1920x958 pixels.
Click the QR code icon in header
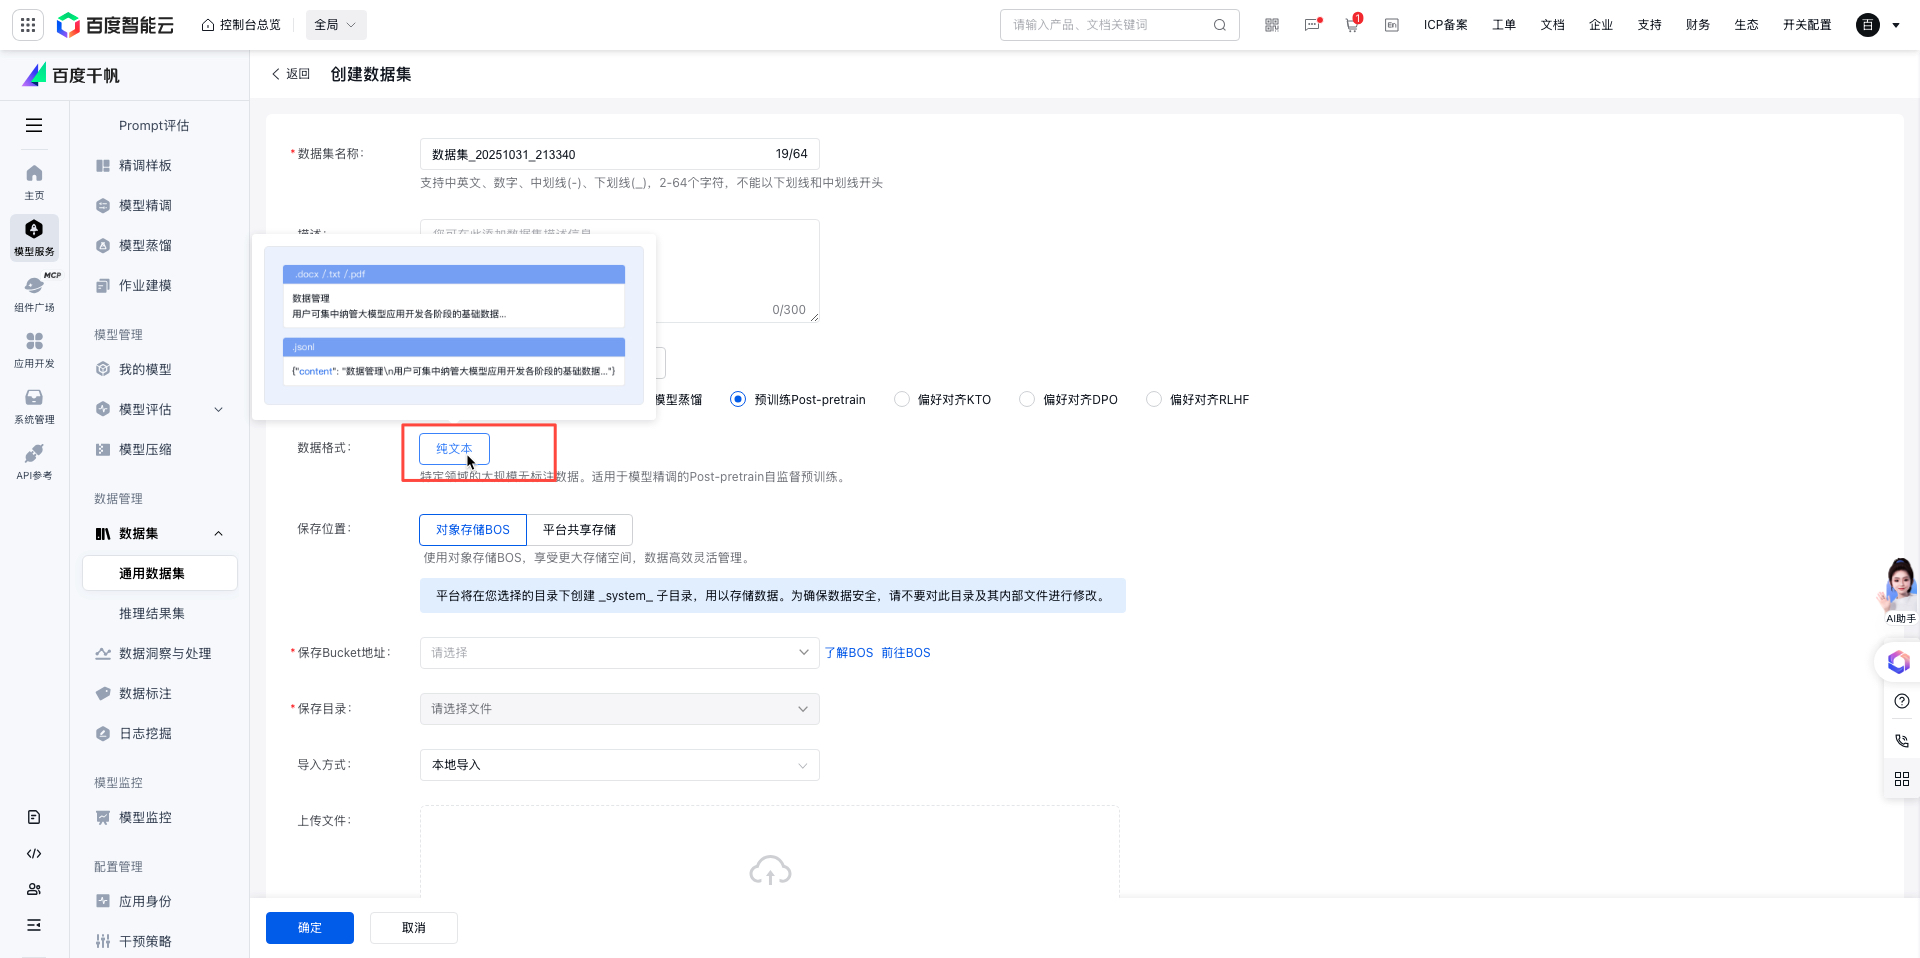pos(1272,25)
